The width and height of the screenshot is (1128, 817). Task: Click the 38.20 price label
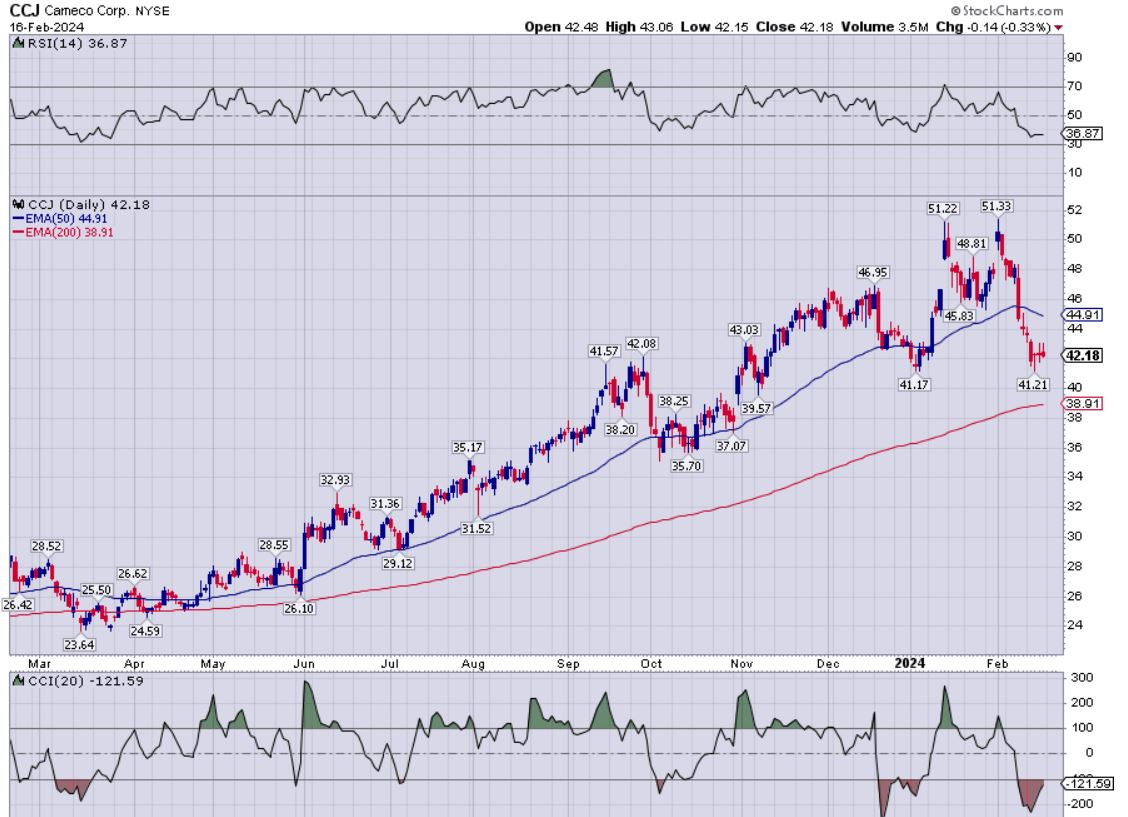pyautogui.click(x=620, y=430)
